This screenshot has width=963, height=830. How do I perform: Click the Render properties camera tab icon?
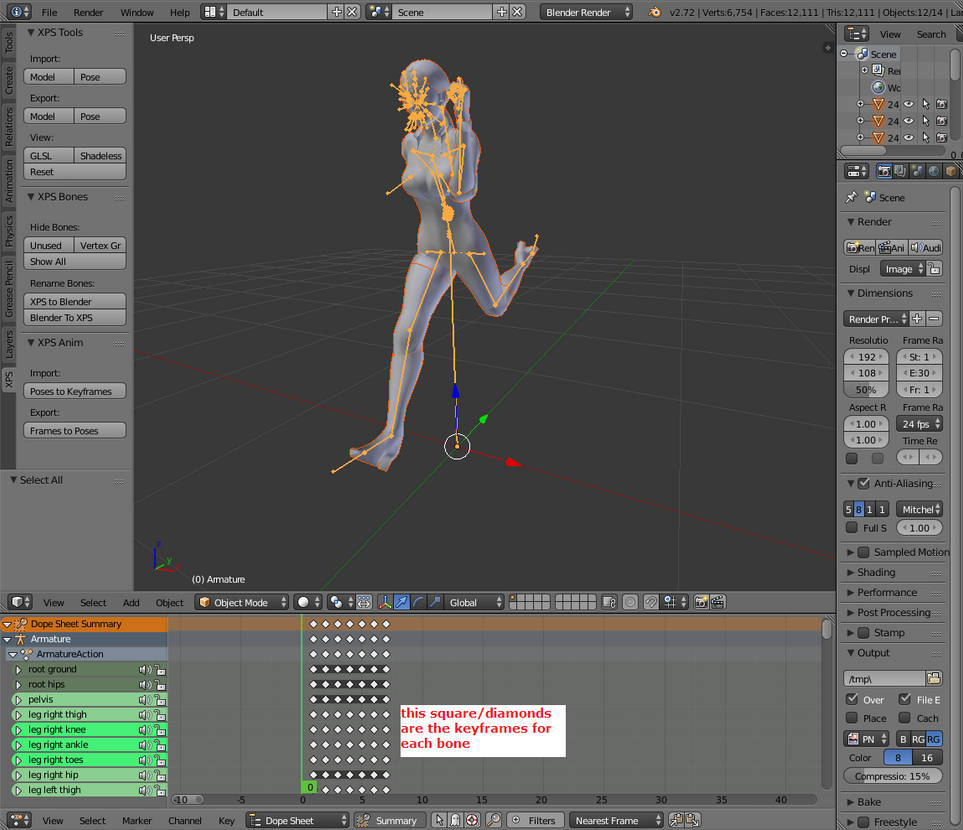(884, 171)
